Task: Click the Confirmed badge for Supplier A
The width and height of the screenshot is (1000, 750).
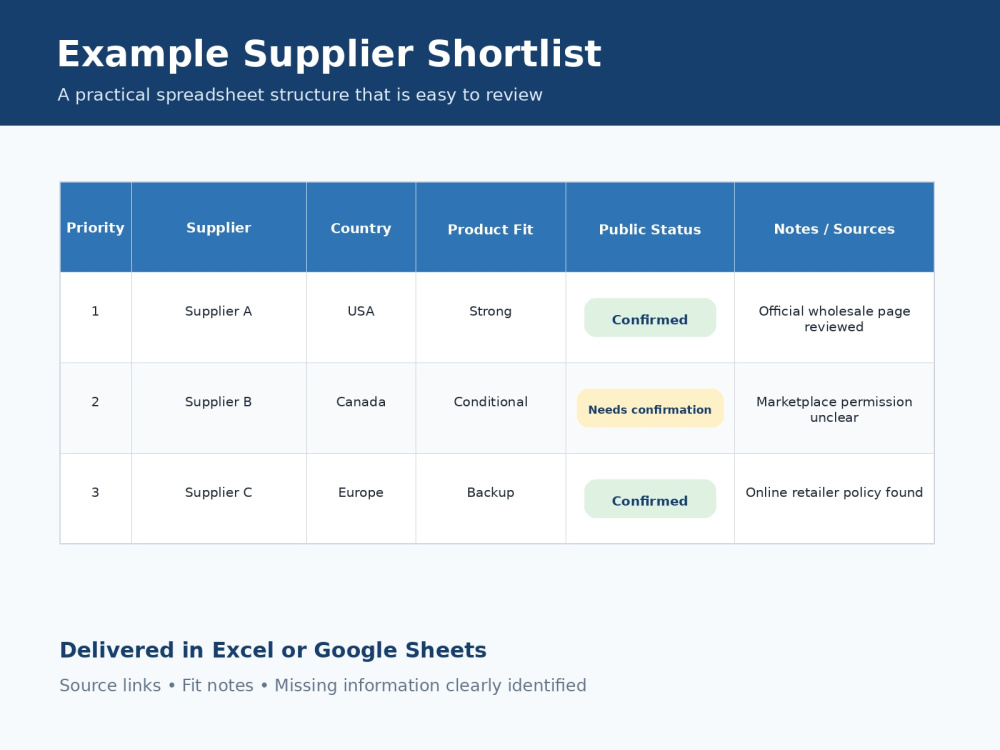Action: pyautogui.click(x=650, y=318)
